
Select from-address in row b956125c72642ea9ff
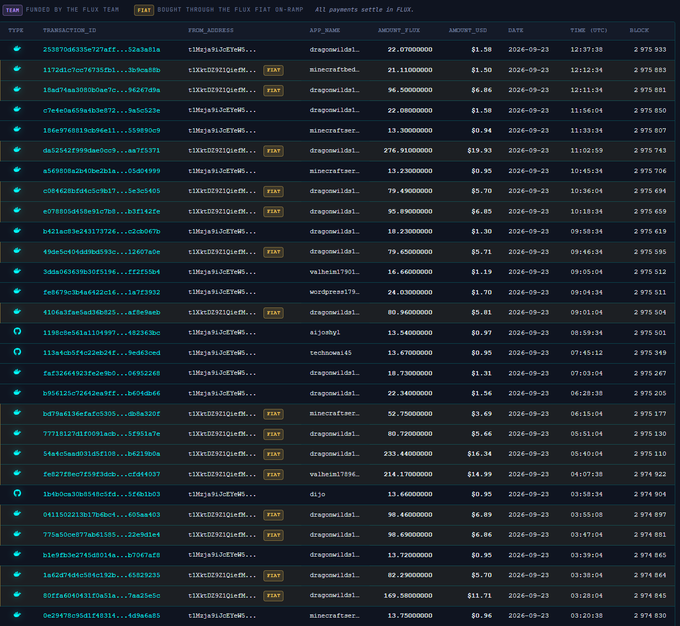point(222,393)
